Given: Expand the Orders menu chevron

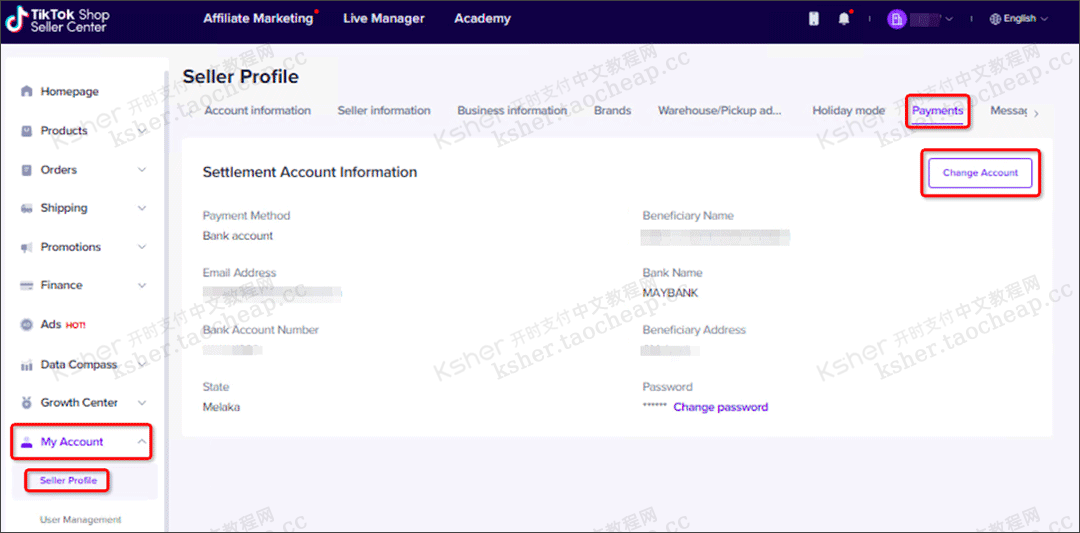Looking at the screenshot, I should tap(142, 169).
